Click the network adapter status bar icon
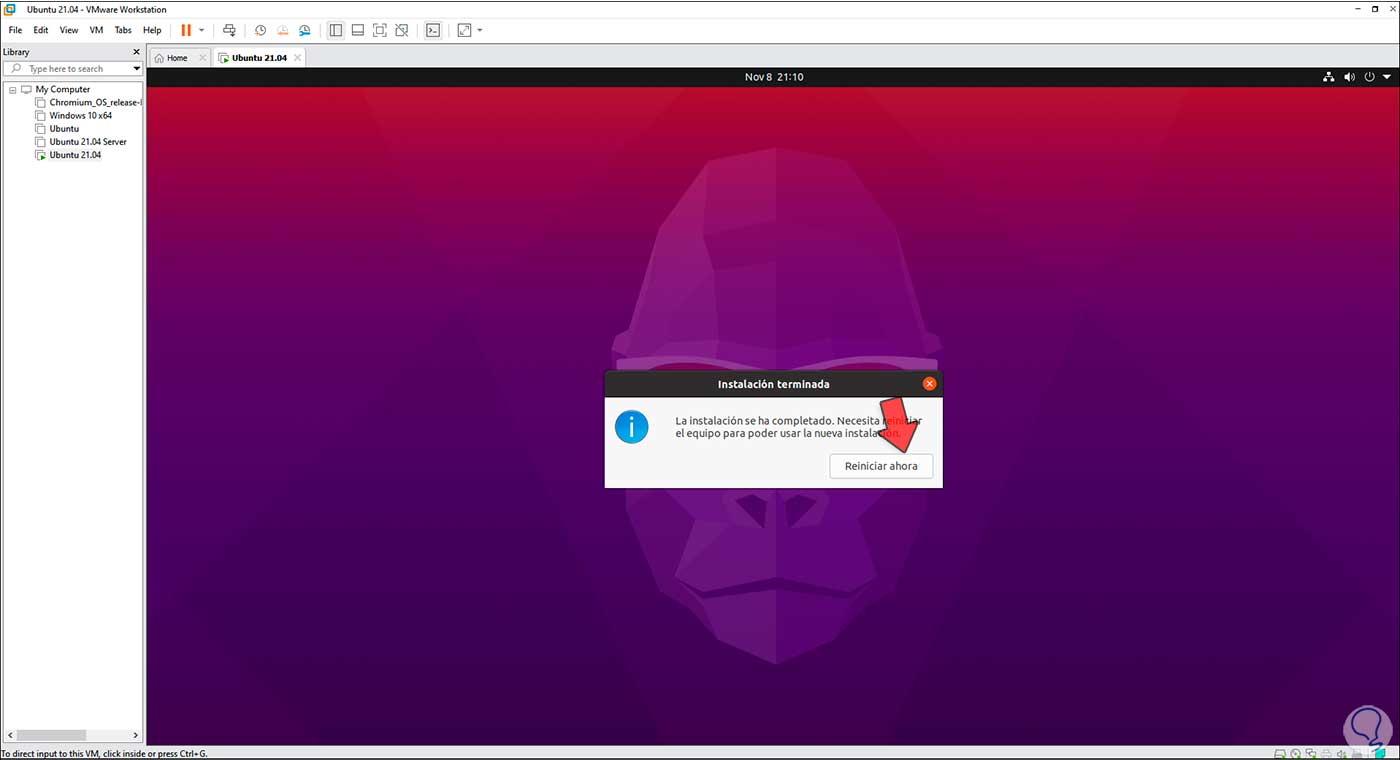The height and width of the screenshot is (760, 1400). (x=1311, y=754)
